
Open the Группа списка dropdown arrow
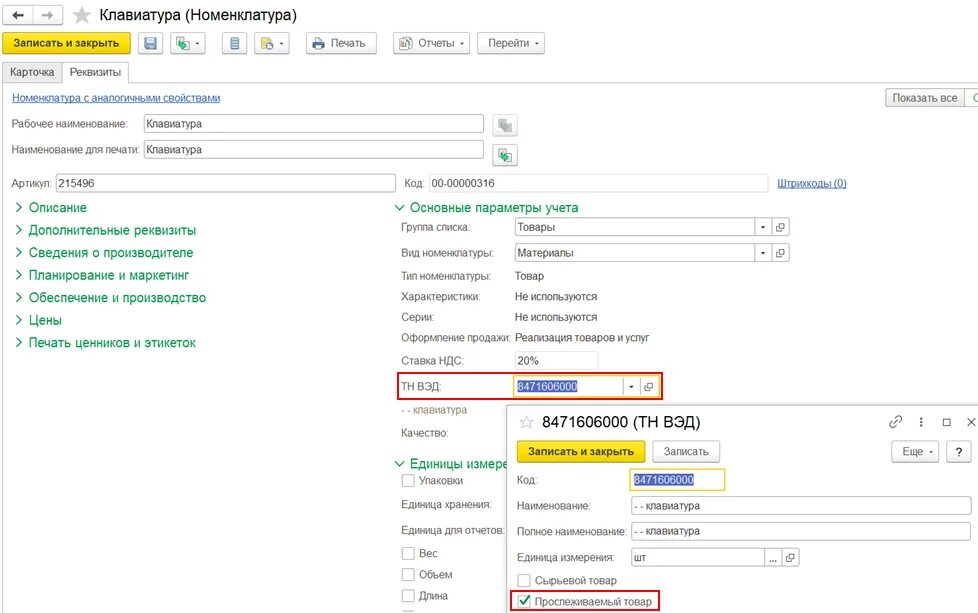[763, 227]
